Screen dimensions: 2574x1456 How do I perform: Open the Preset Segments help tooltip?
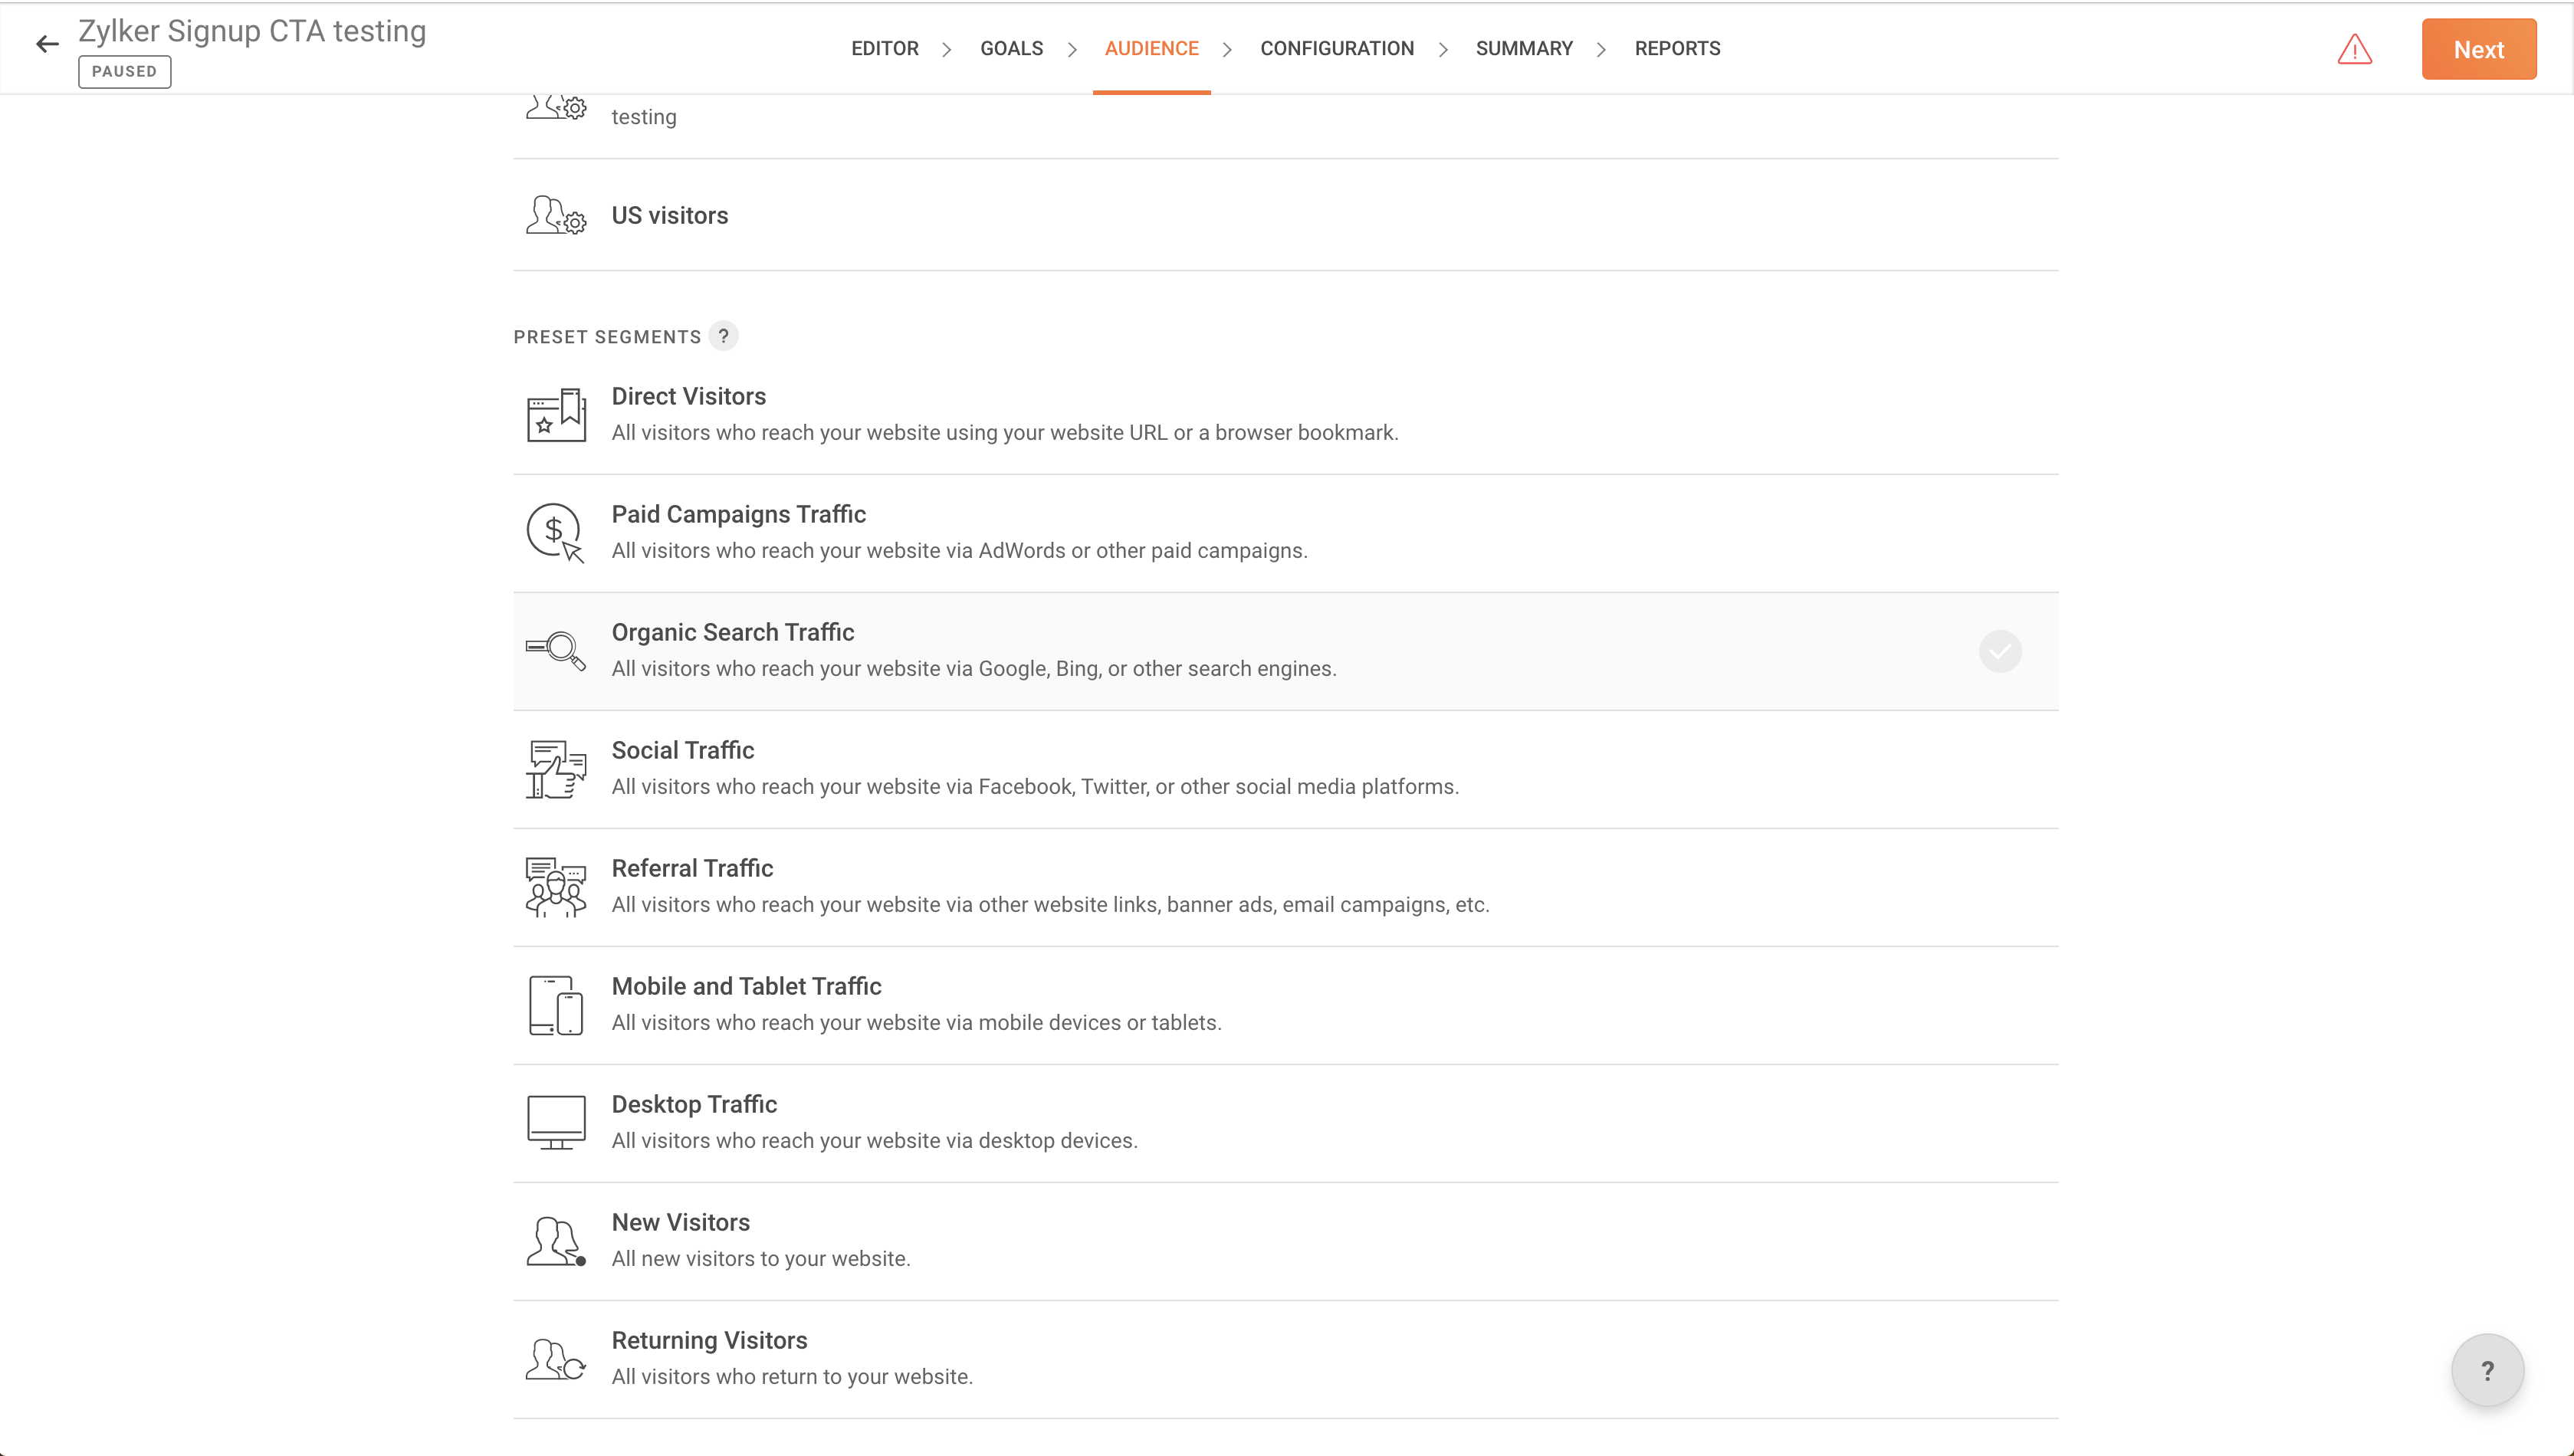point(723,336)
